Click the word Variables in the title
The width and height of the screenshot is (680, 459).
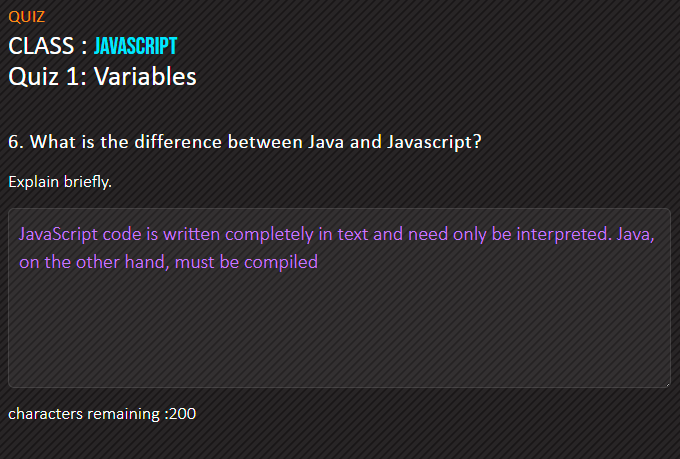click(x=145, y=77)
